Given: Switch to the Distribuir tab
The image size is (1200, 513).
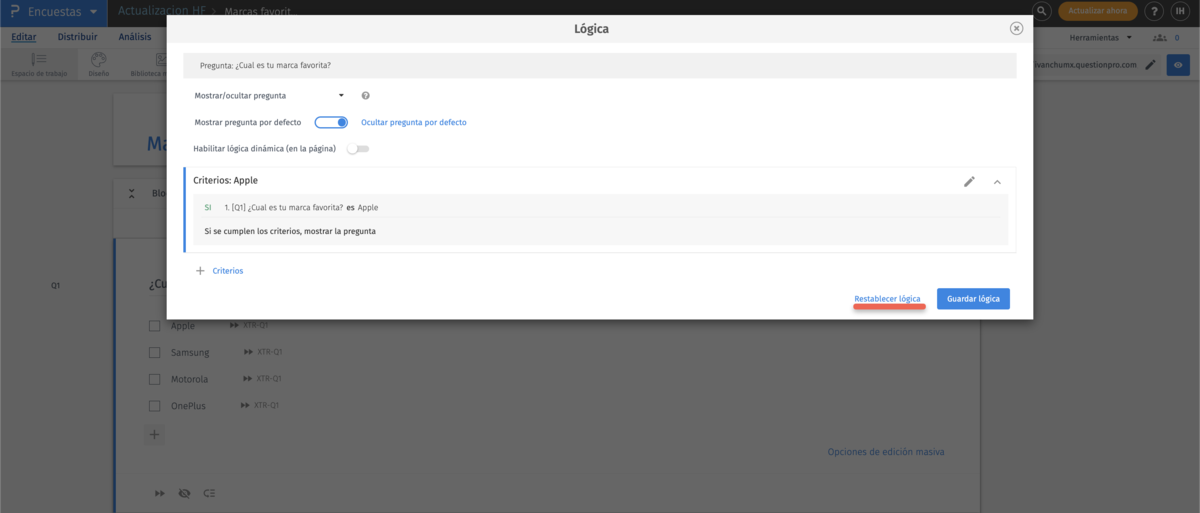Looking at the screenshot, I should pos(77,37).
